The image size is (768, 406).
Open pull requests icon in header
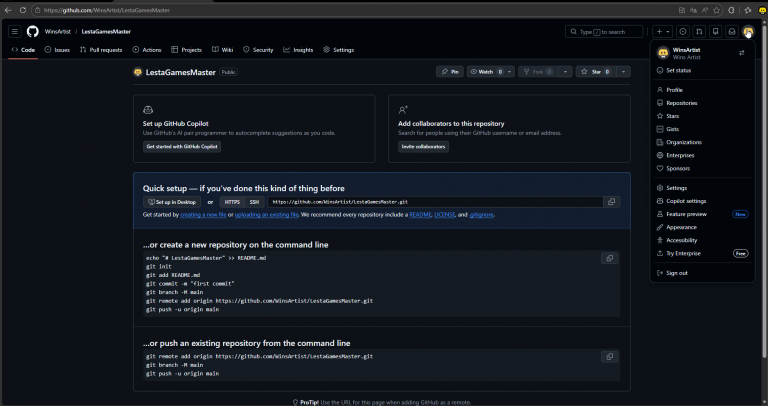(699, 31)
